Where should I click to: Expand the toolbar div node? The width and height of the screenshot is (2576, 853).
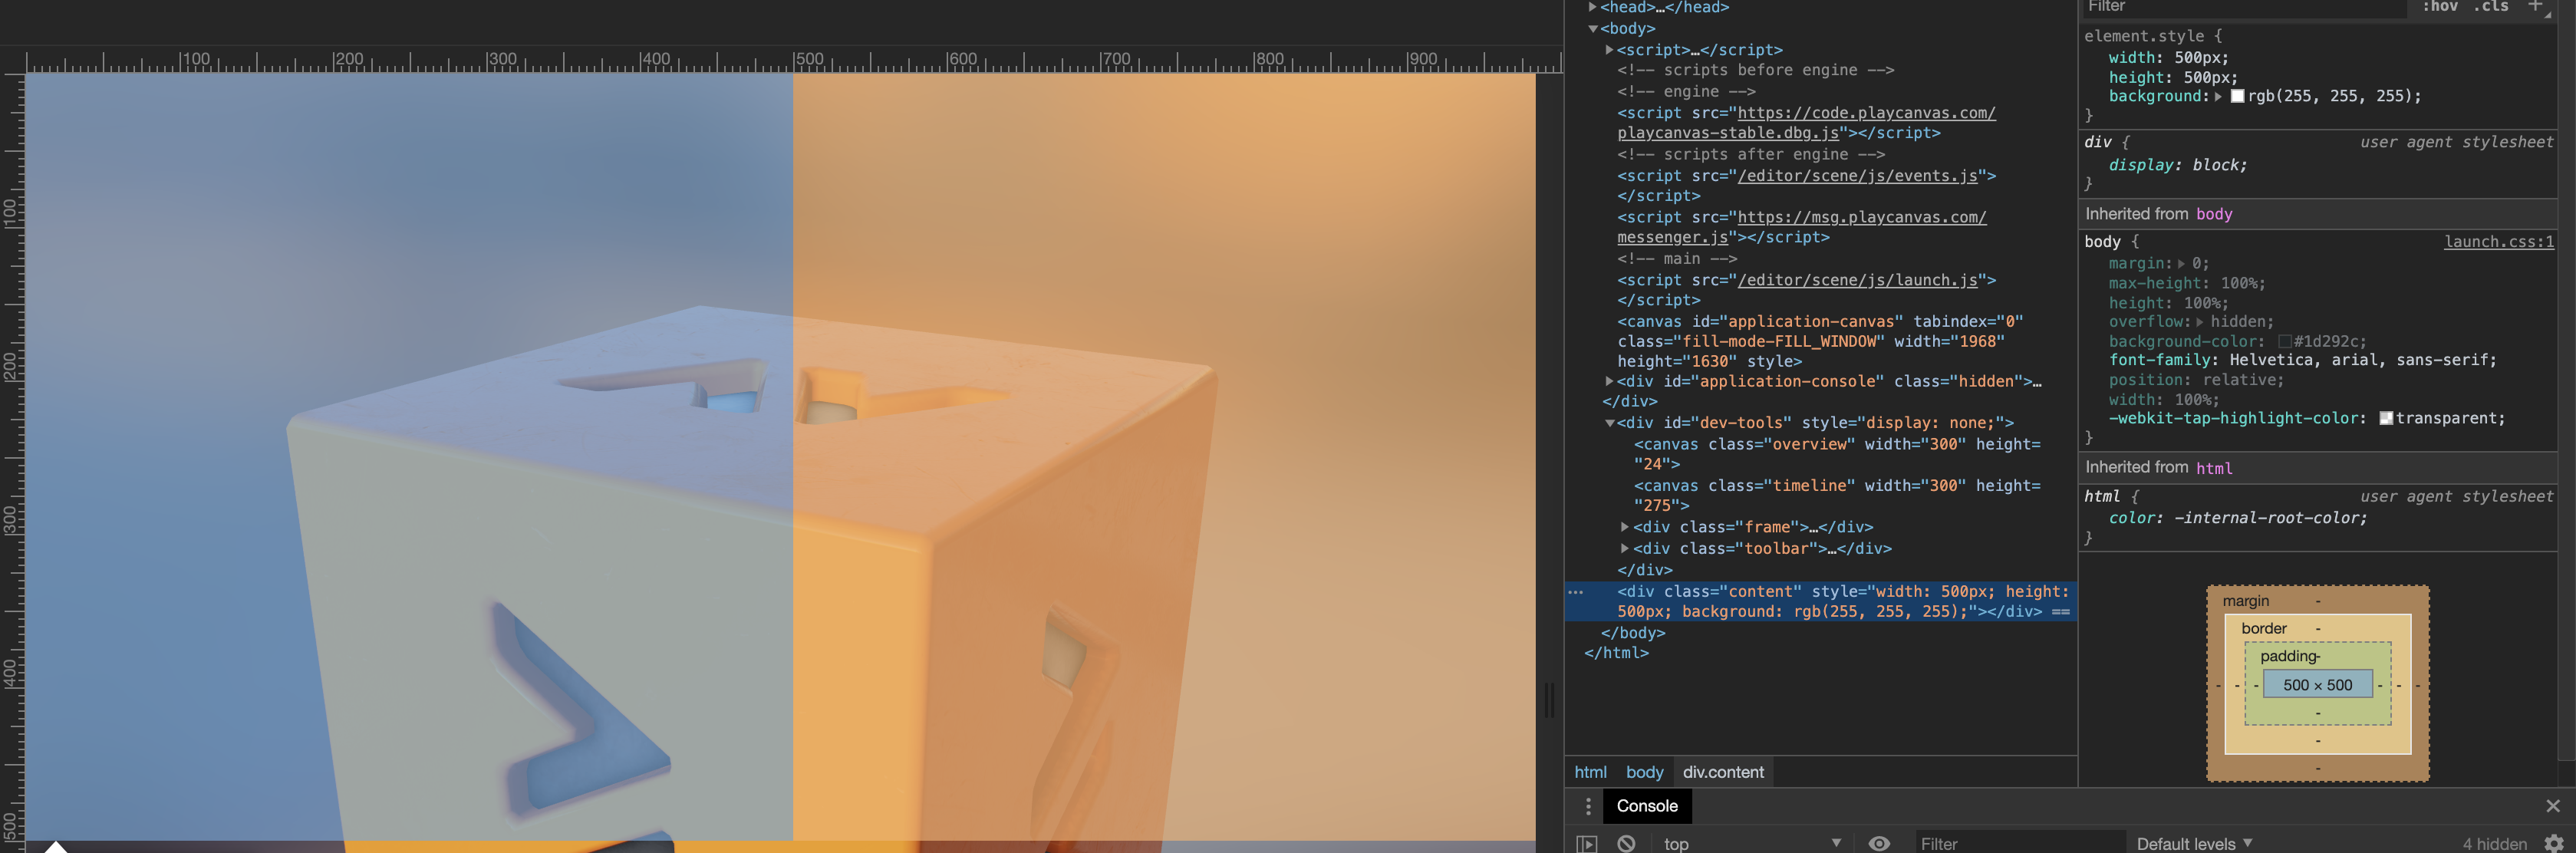(1625, 548)
